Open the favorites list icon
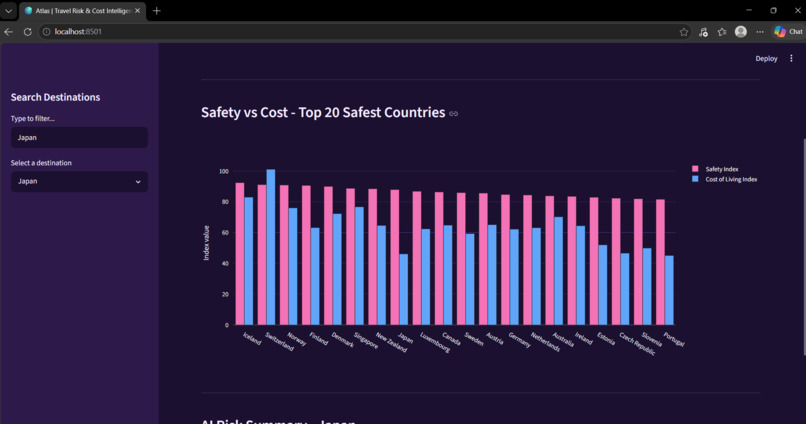Screen dimensions: 806x424 tap(722, 32)
